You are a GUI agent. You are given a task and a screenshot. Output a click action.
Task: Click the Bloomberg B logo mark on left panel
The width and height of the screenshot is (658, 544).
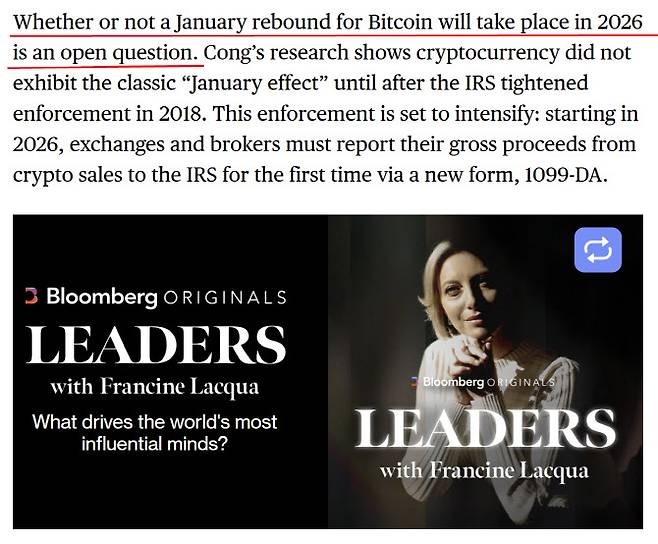pyautogui.click(x=31, y=296)
